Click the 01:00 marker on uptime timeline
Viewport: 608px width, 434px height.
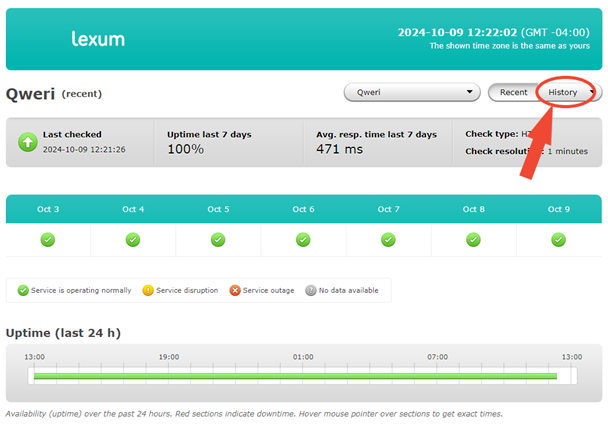pyautogui.click(x=303, y=356)
